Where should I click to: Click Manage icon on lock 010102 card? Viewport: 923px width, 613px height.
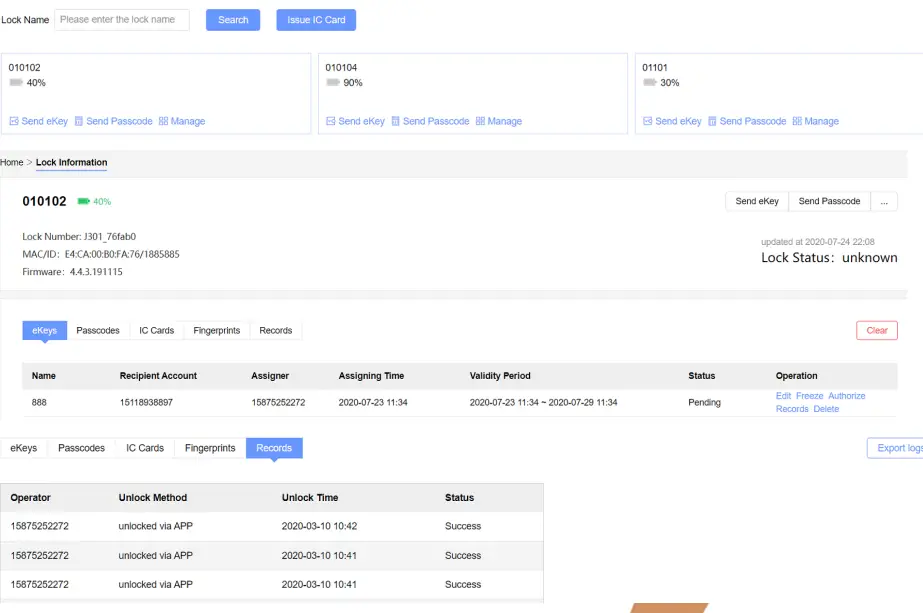point(164,121)
